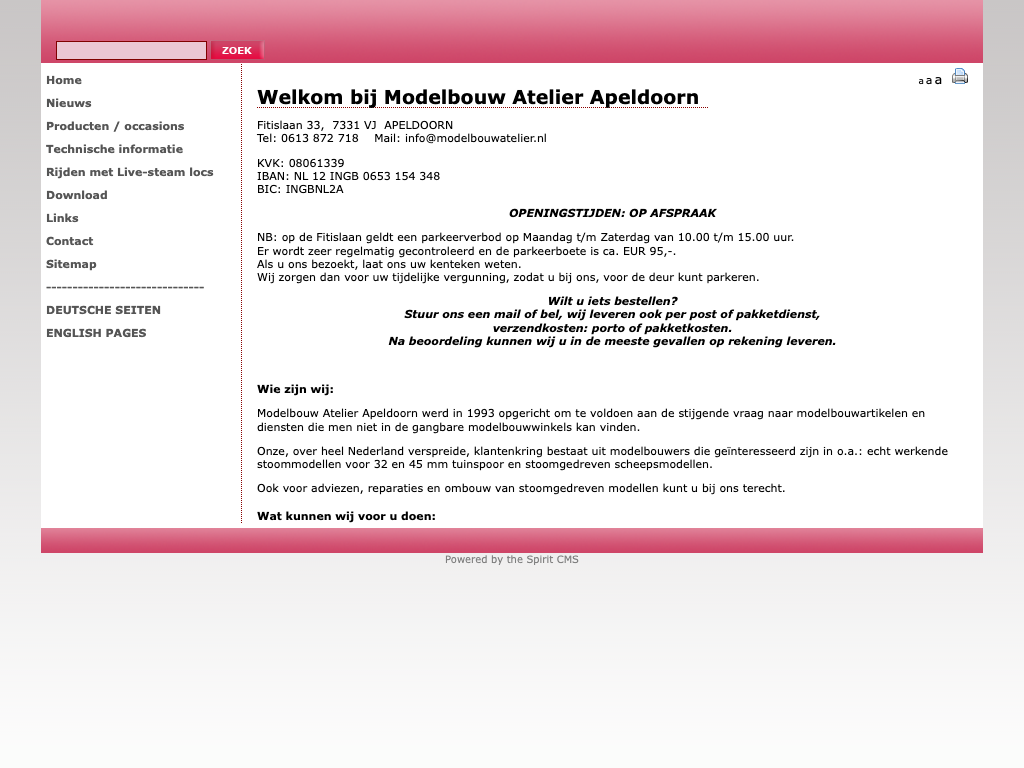The height and width of the screenshot is (768, 1024).
Task: Open the Home menu item
Action: click(64, 80)
